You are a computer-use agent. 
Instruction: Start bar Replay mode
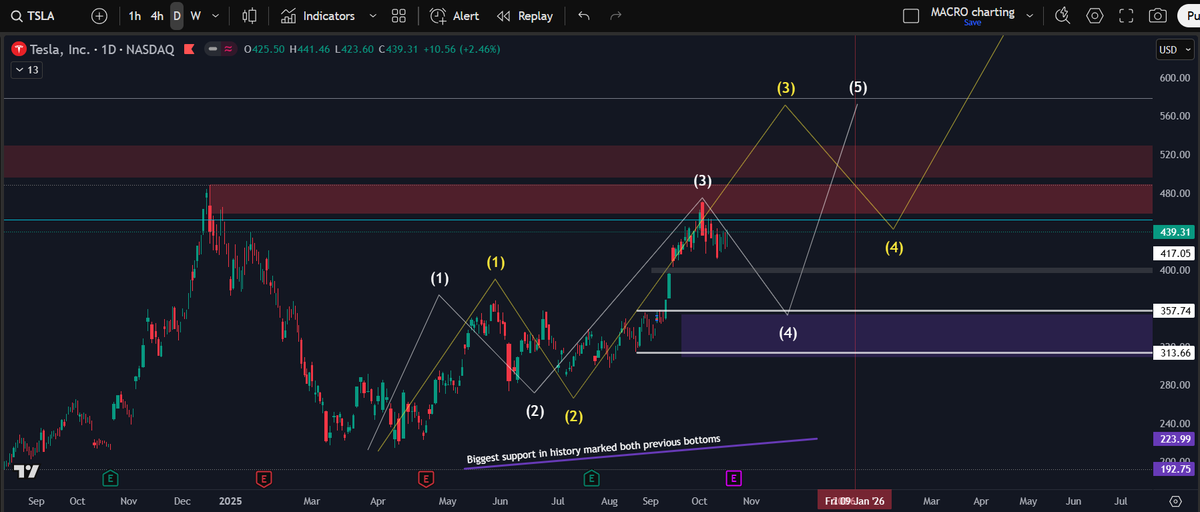pyautogui.click(x=525, y=16)
